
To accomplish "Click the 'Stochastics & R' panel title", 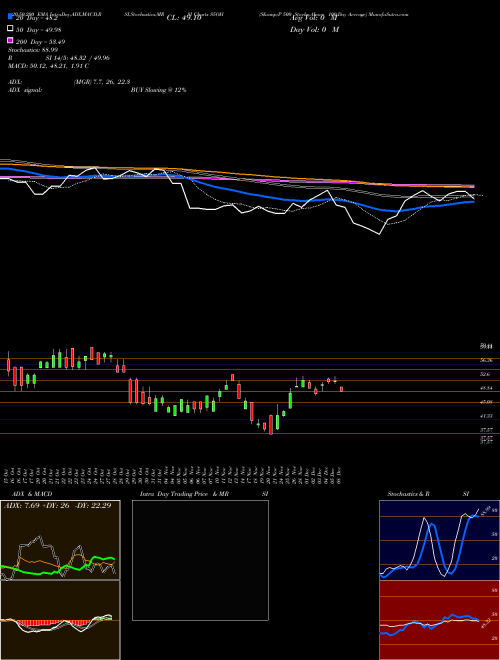I will pyautogui.click(x=409, y=494).
